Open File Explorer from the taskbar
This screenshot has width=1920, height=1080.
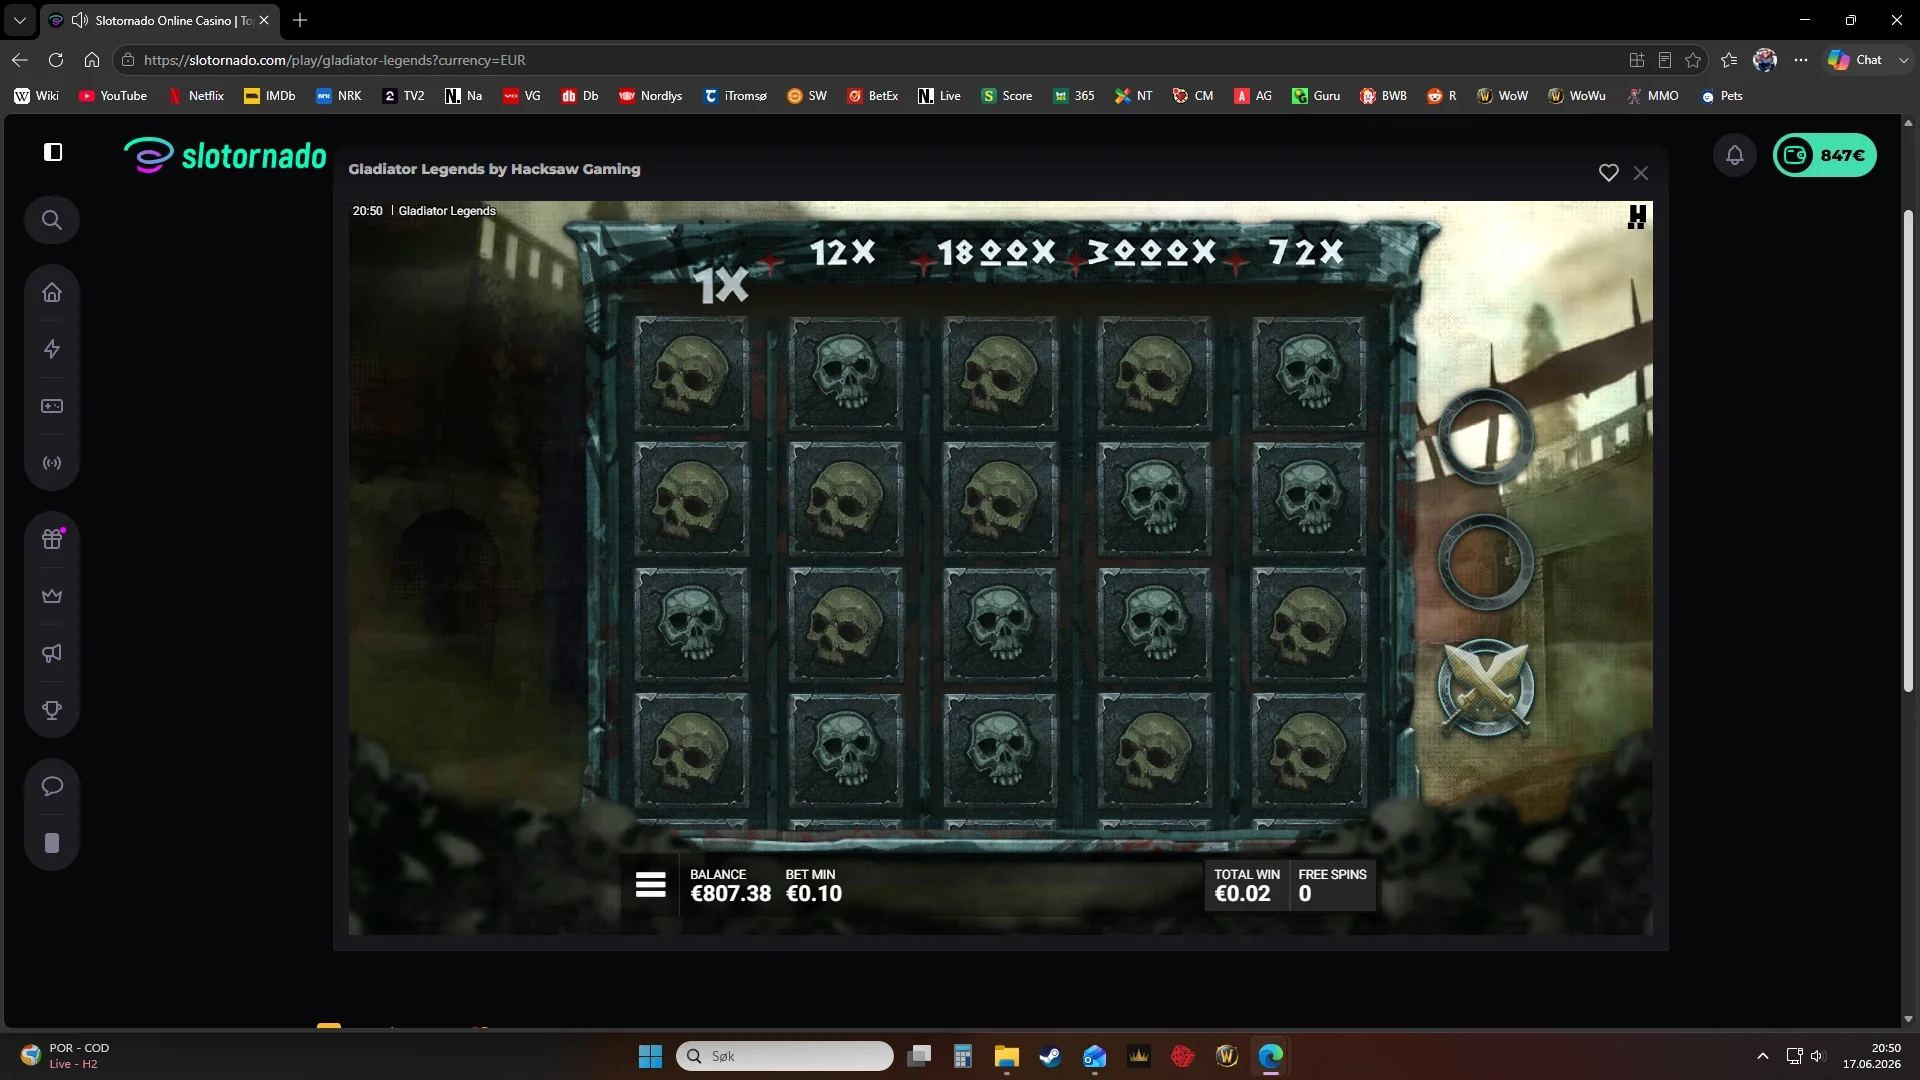[x=1006, y=1056]
